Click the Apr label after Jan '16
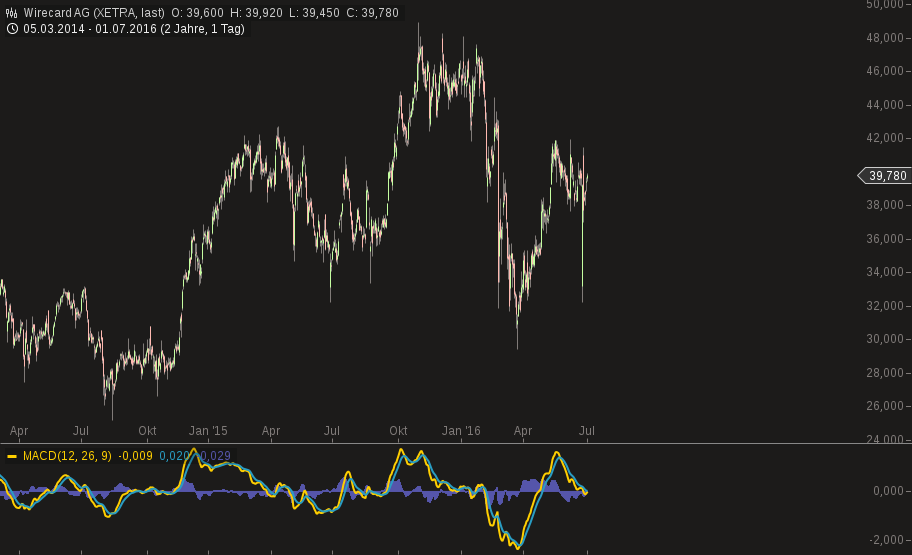 pos(523,431)
